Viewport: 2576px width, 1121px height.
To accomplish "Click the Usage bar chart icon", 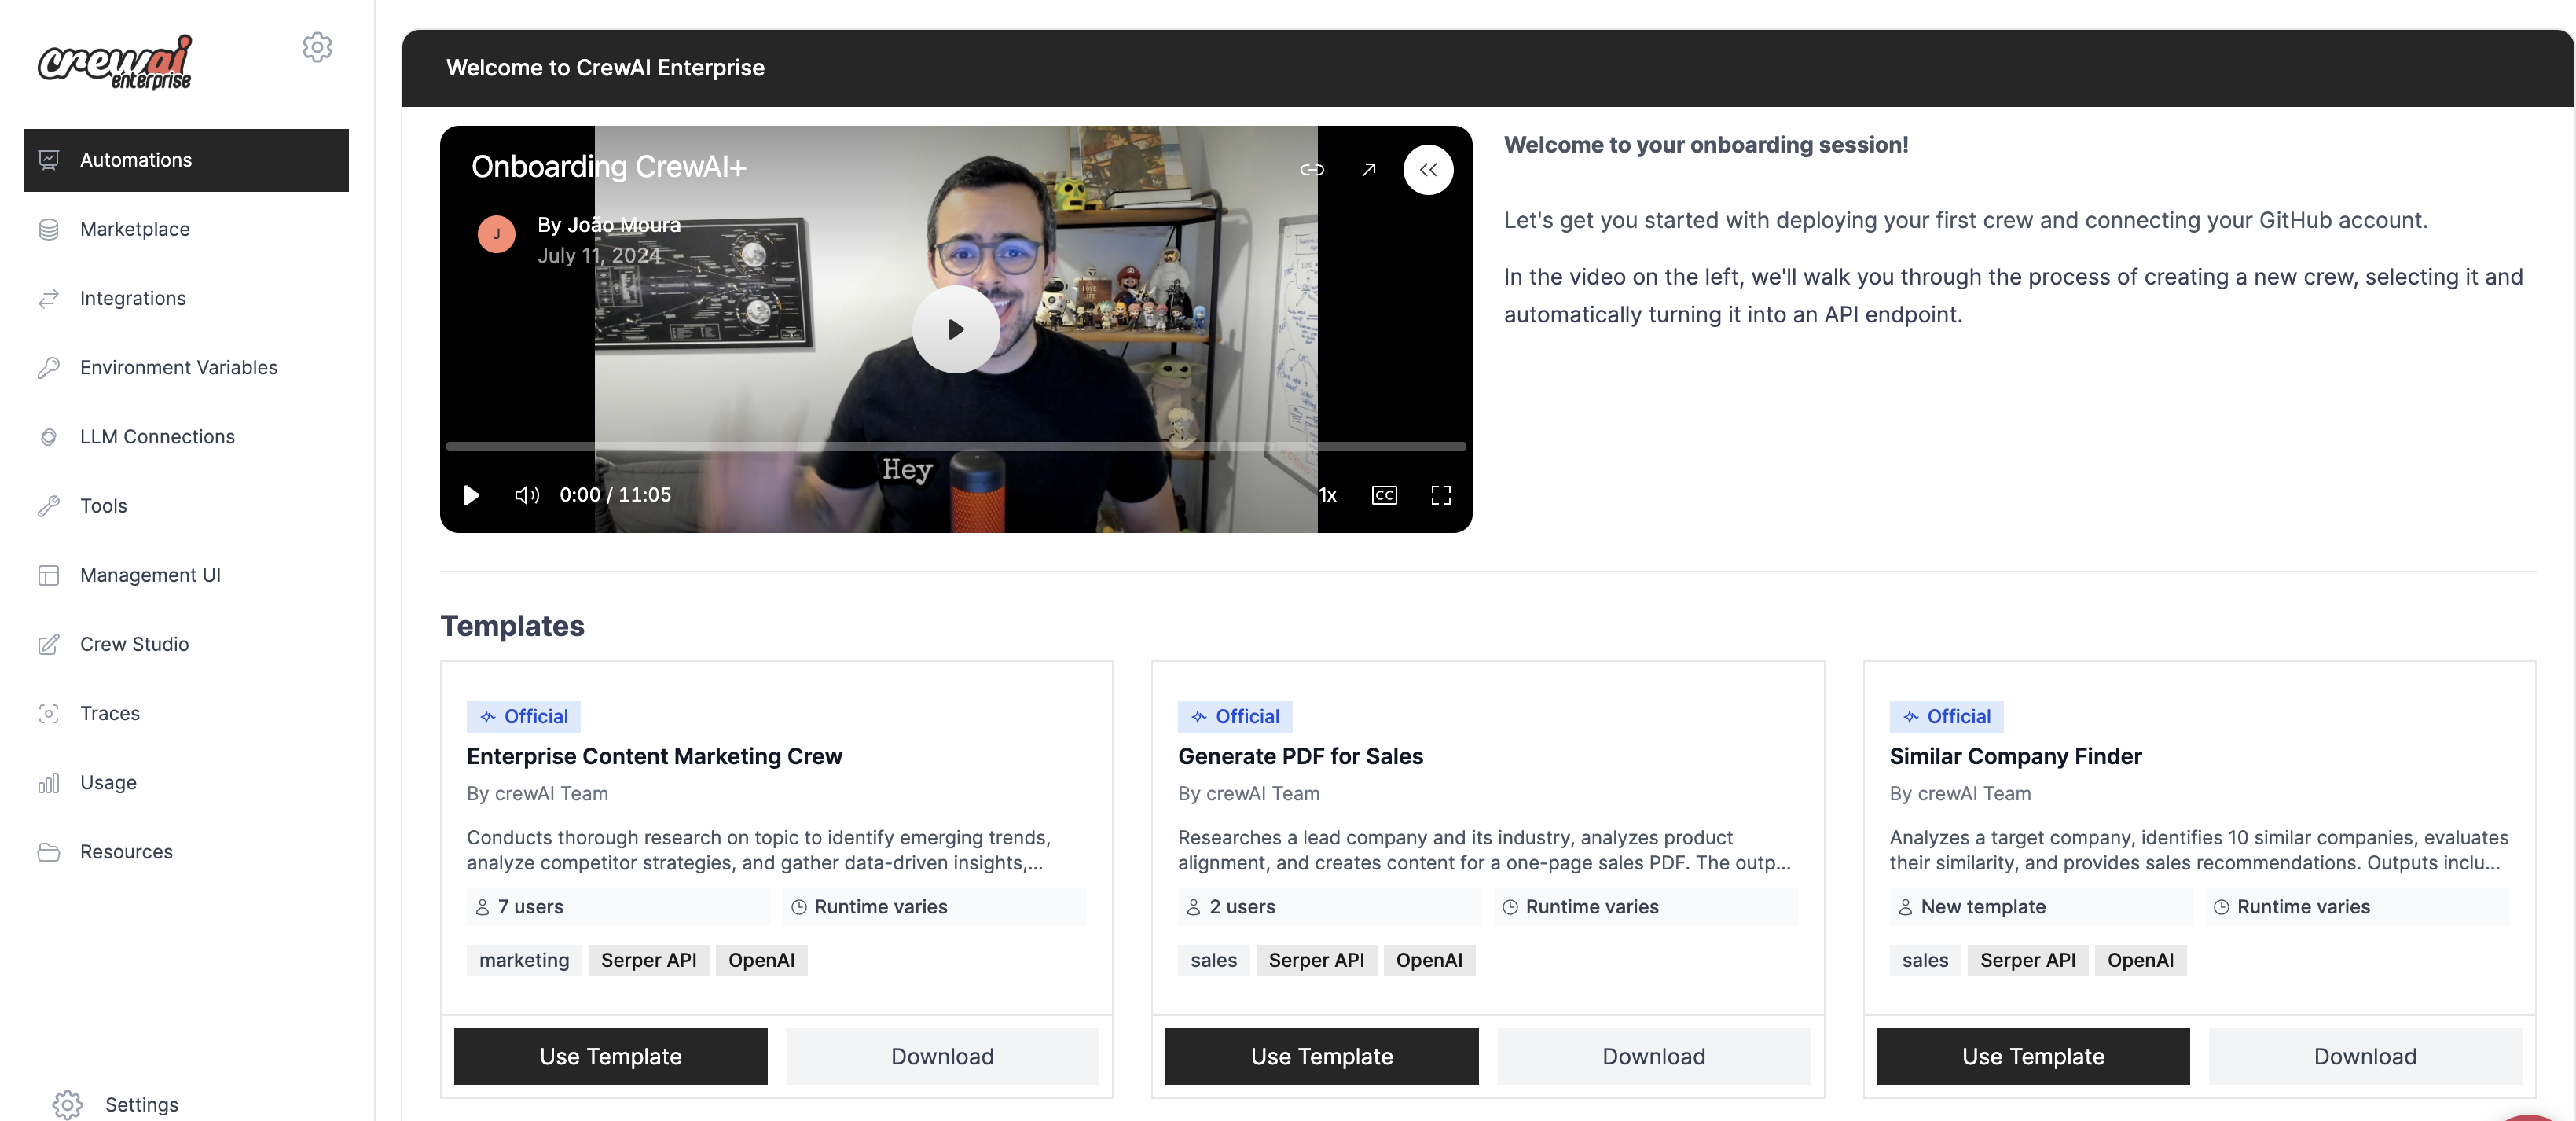I will [48, 782].
